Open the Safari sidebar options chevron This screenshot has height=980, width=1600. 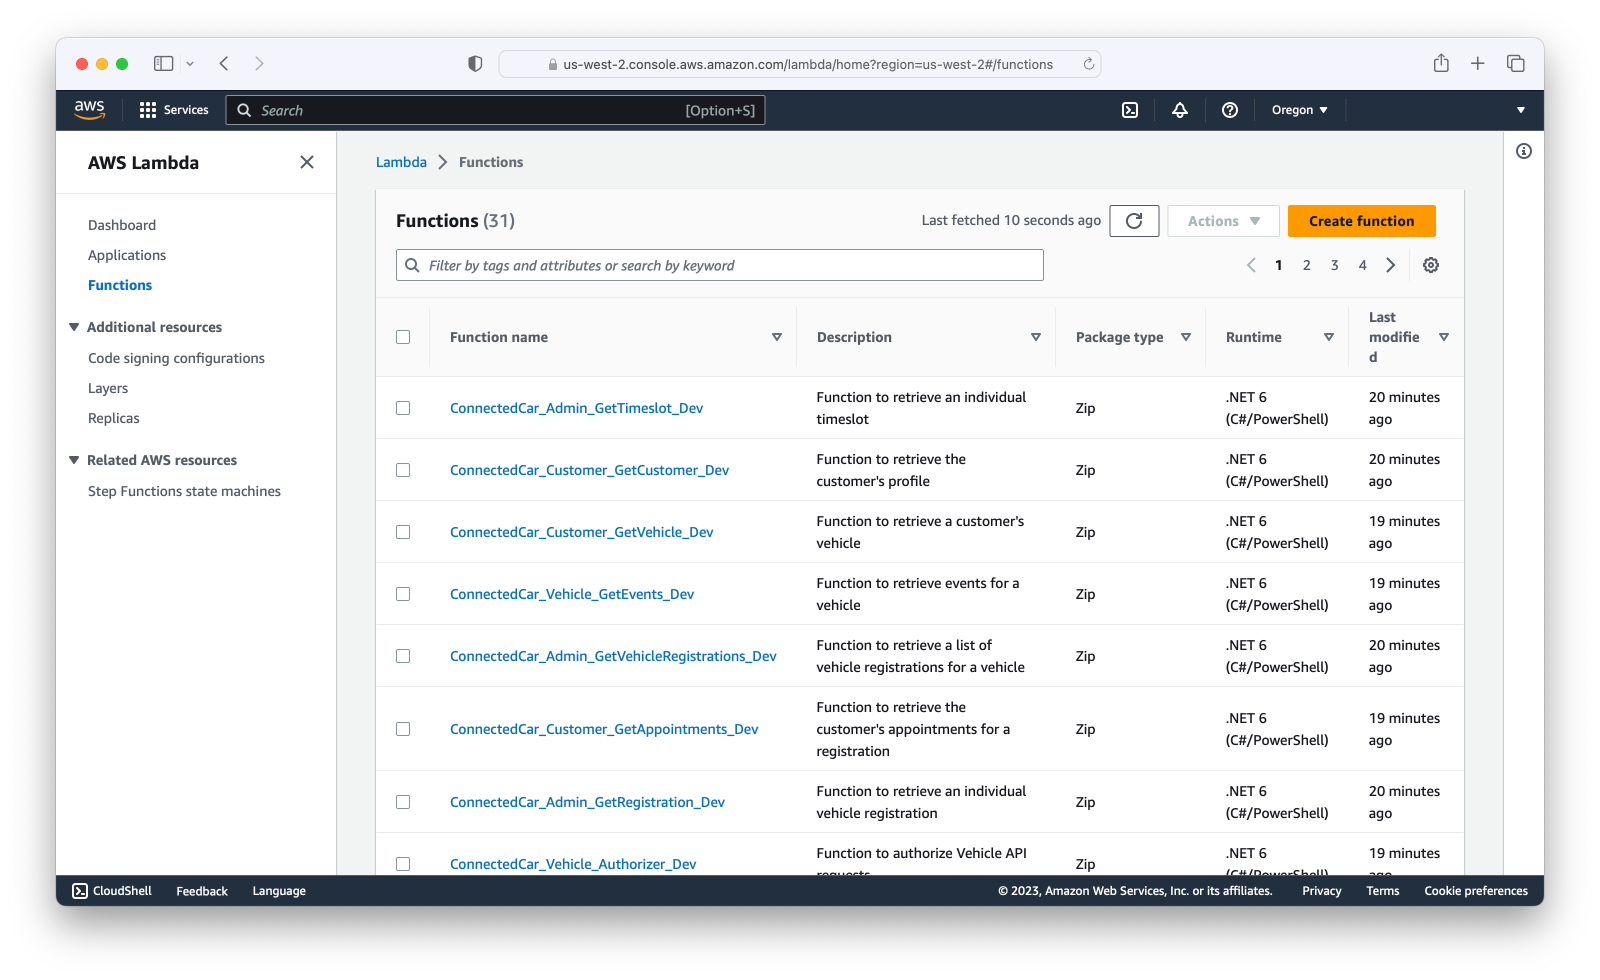coord(190,64)
